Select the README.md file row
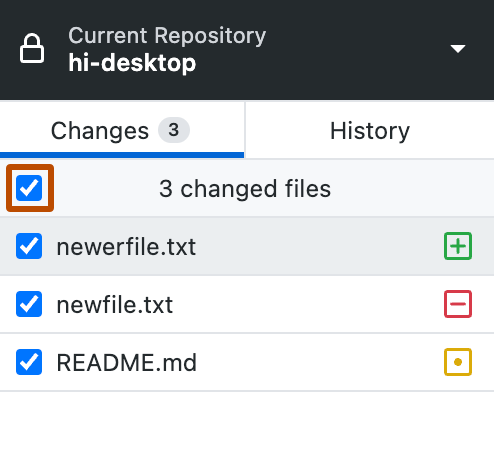The image size is (494, 450). [x=247, y=362]
